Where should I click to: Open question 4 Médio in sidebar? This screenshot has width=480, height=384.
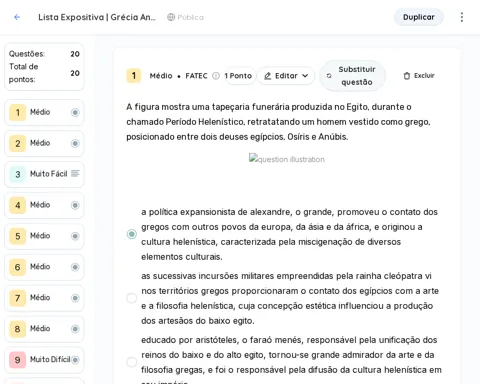click(44, 205)
